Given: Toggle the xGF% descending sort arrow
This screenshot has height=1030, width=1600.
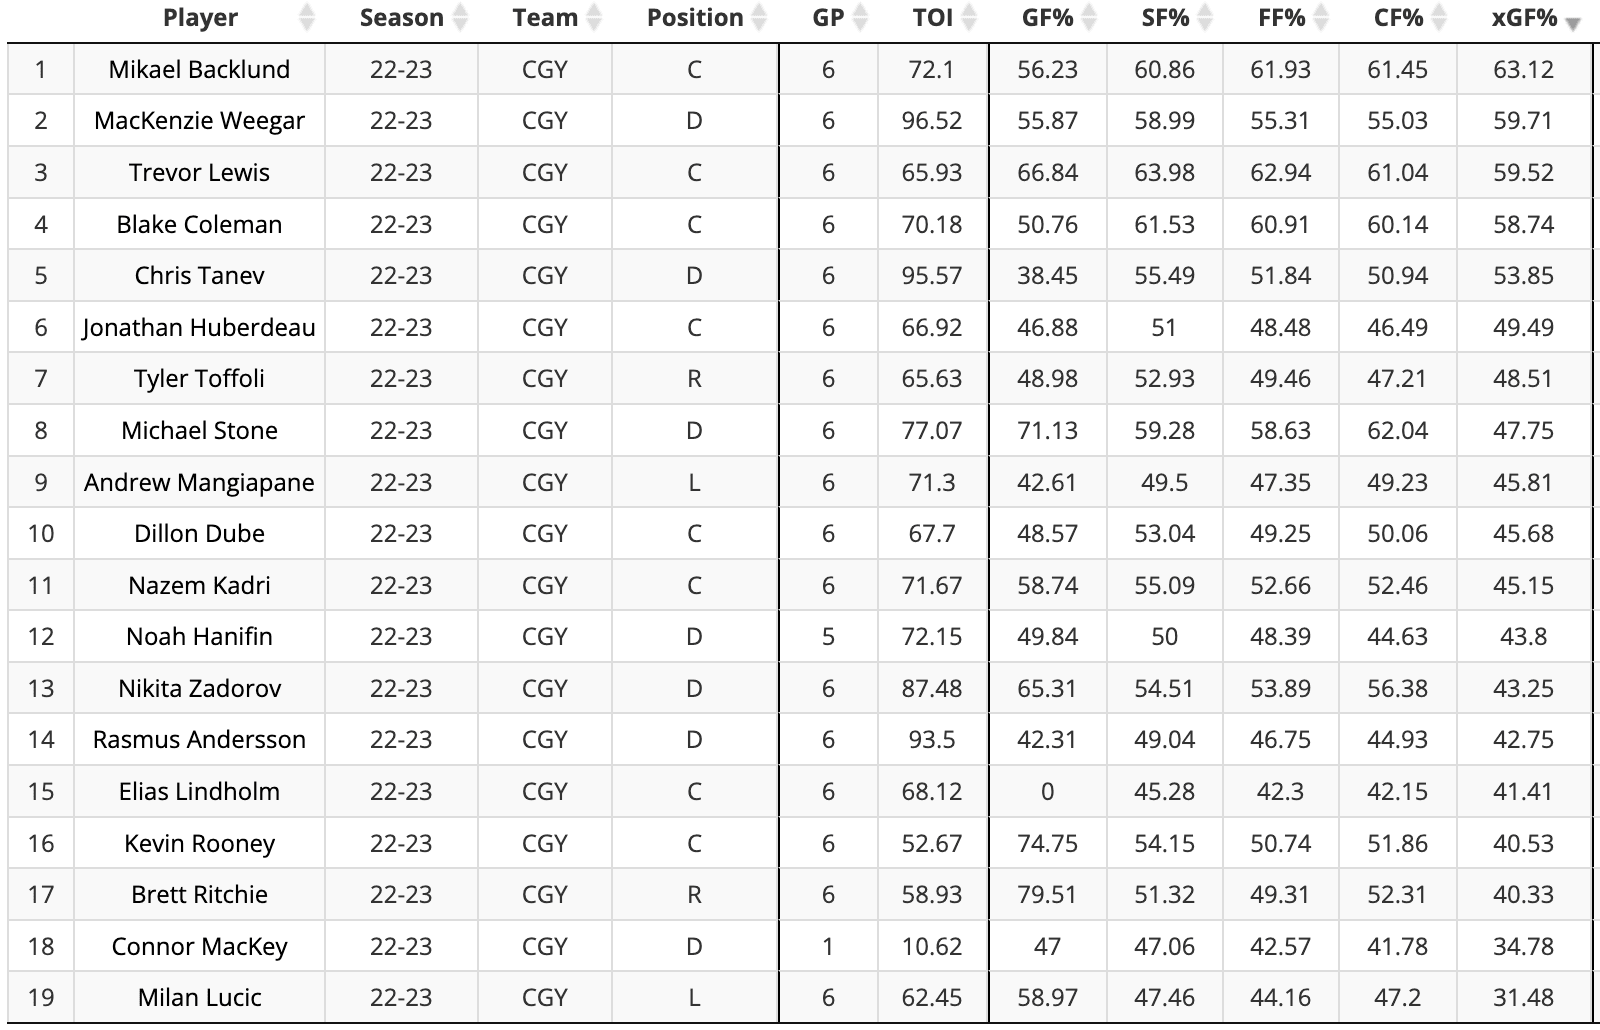Looking at the screenshot, I should point(1573,24).
